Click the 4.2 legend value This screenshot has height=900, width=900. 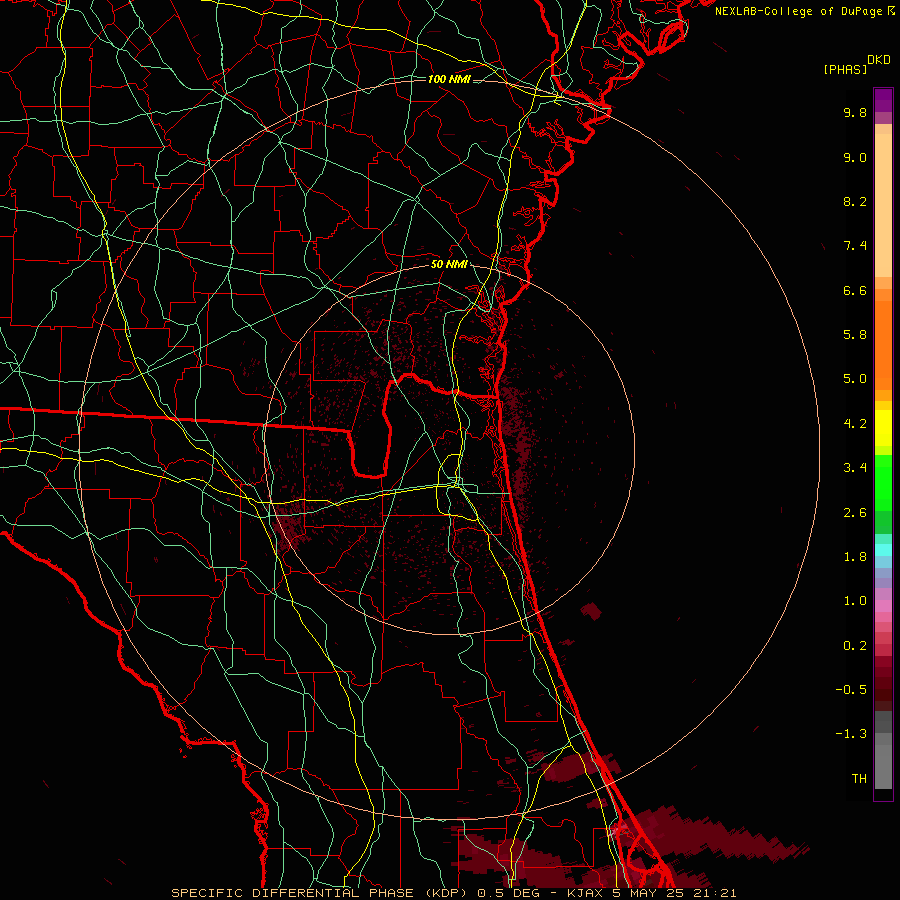pyautogui.click(x=855, y=424)
